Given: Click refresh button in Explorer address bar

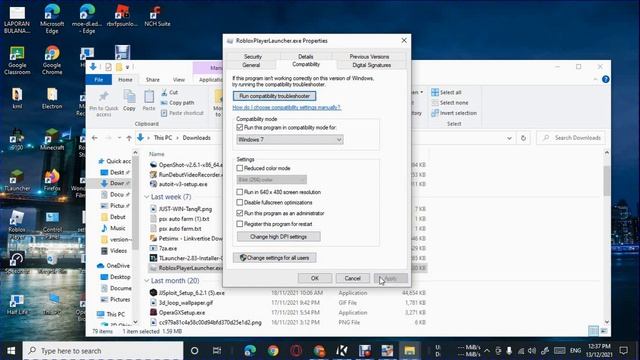Looking at the screenshot, I should click(x=523, y=138).
